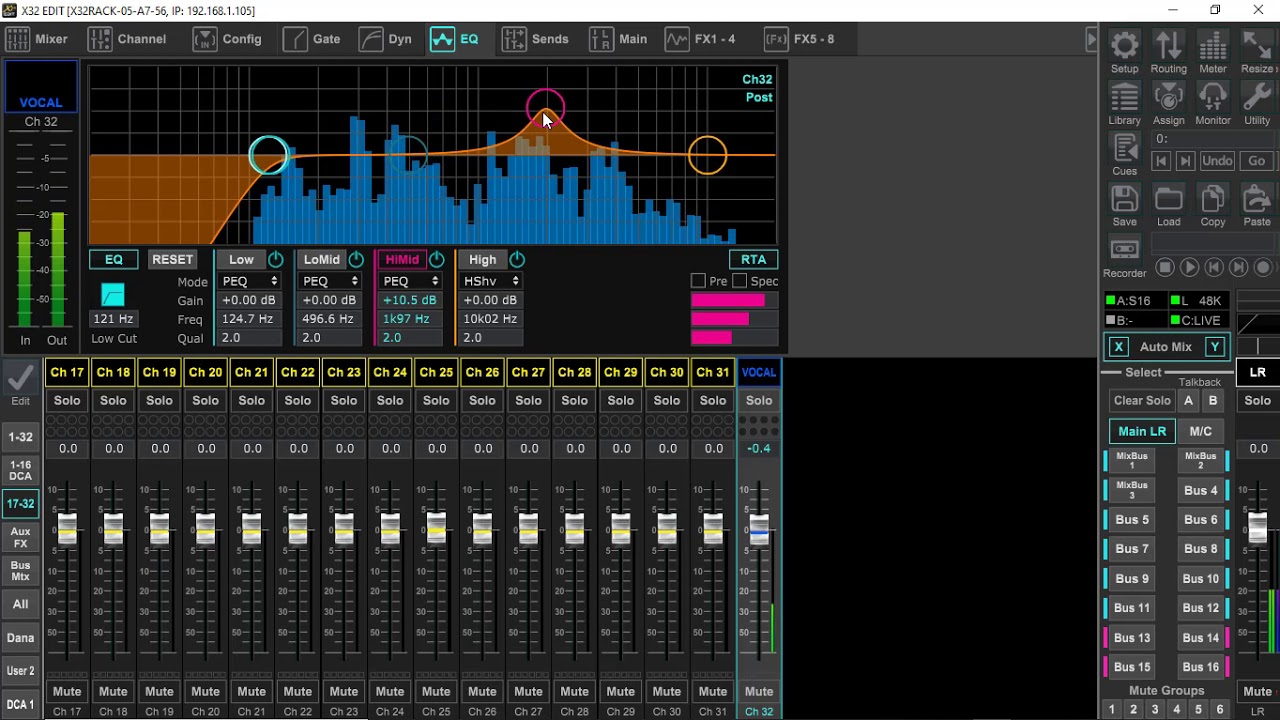Screen dimensions: 1280x720
Task: Select the Bus Mtx layer button
Action: click(20, 572)
